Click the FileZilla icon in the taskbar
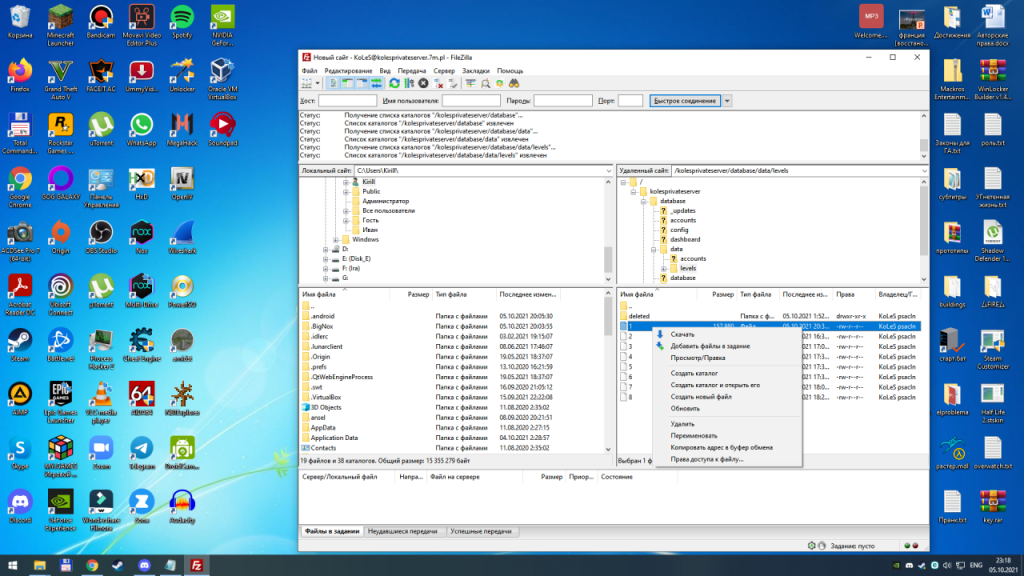Image resolution: width=1024 pixels, height=576 pixels. pos(197,565)
